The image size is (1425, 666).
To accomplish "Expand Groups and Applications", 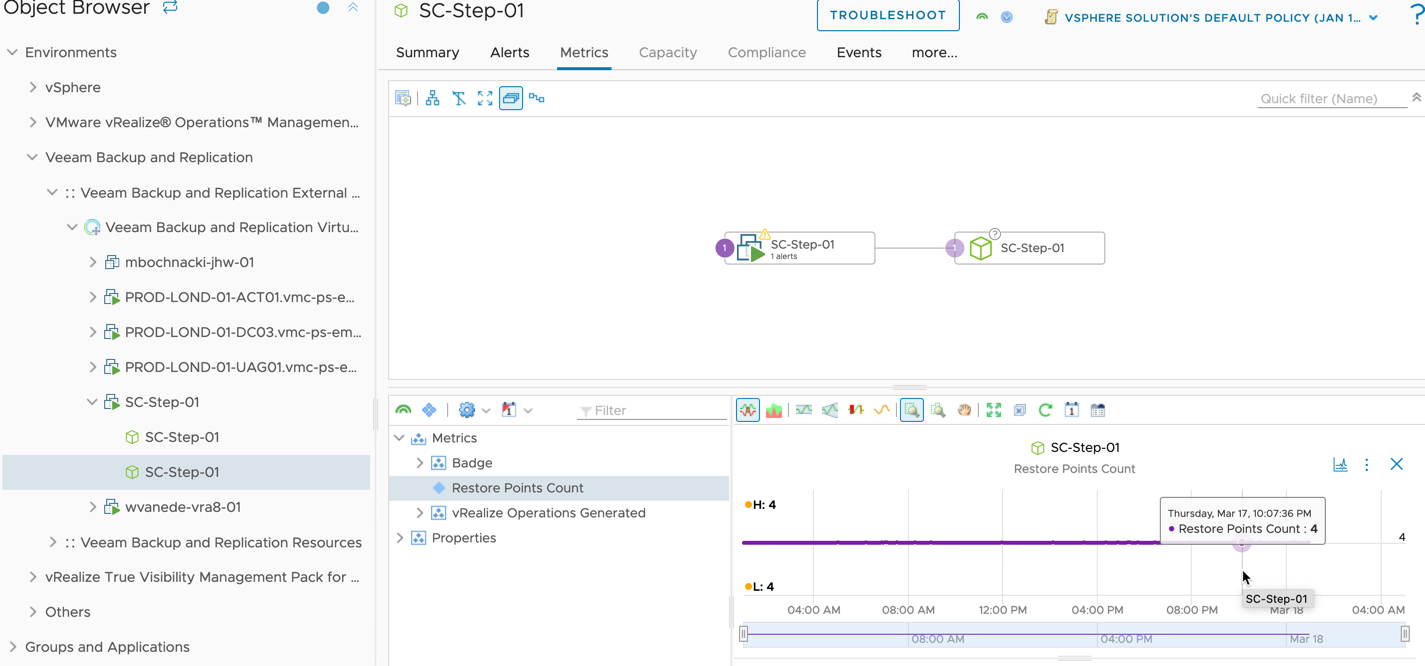I will [12, 647].
